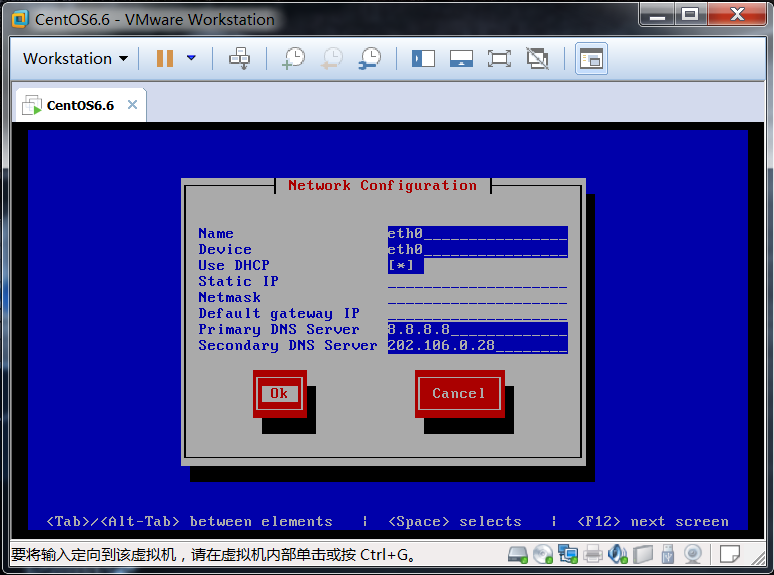The image size is (774, 575).
Task: Click the sound card status icon
Action: (x=618, y=555)
